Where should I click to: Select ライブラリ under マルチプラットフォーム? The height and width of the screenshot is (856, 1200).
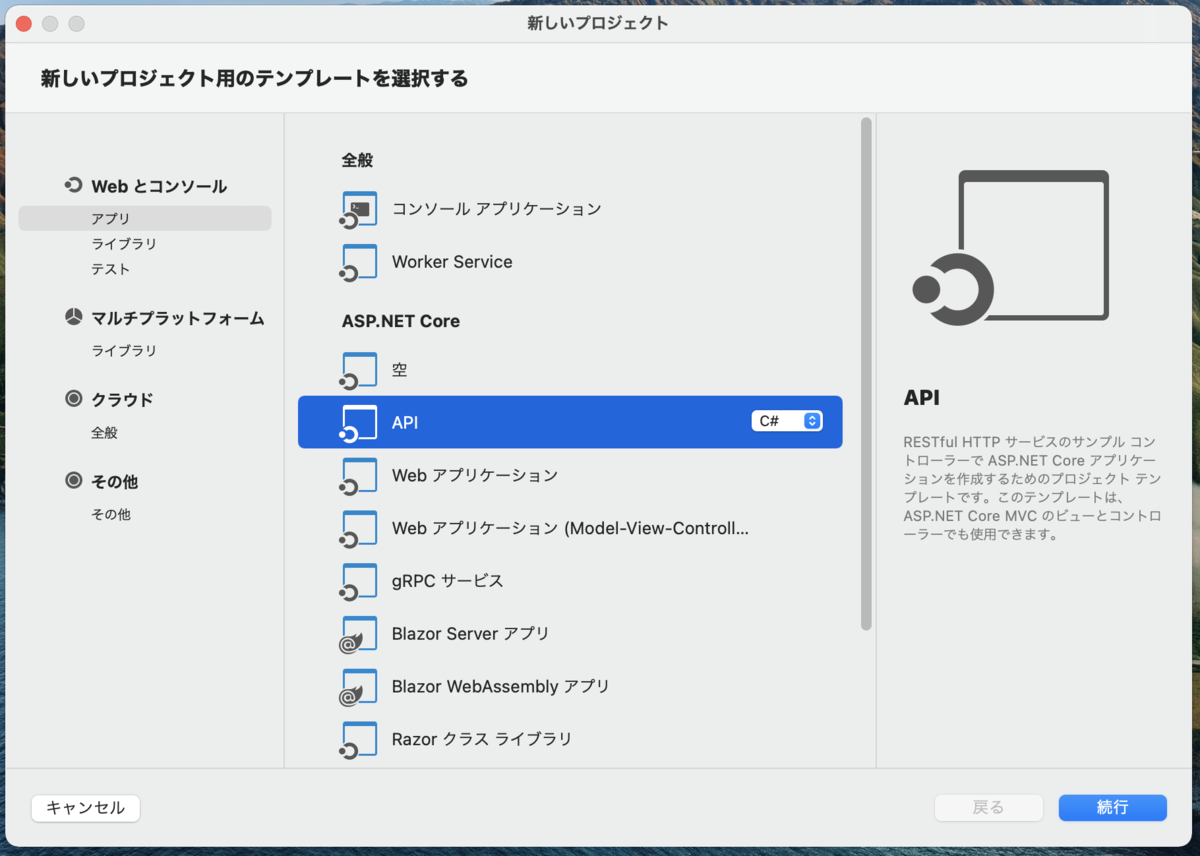pyautogui.click(x=124, y=351)
